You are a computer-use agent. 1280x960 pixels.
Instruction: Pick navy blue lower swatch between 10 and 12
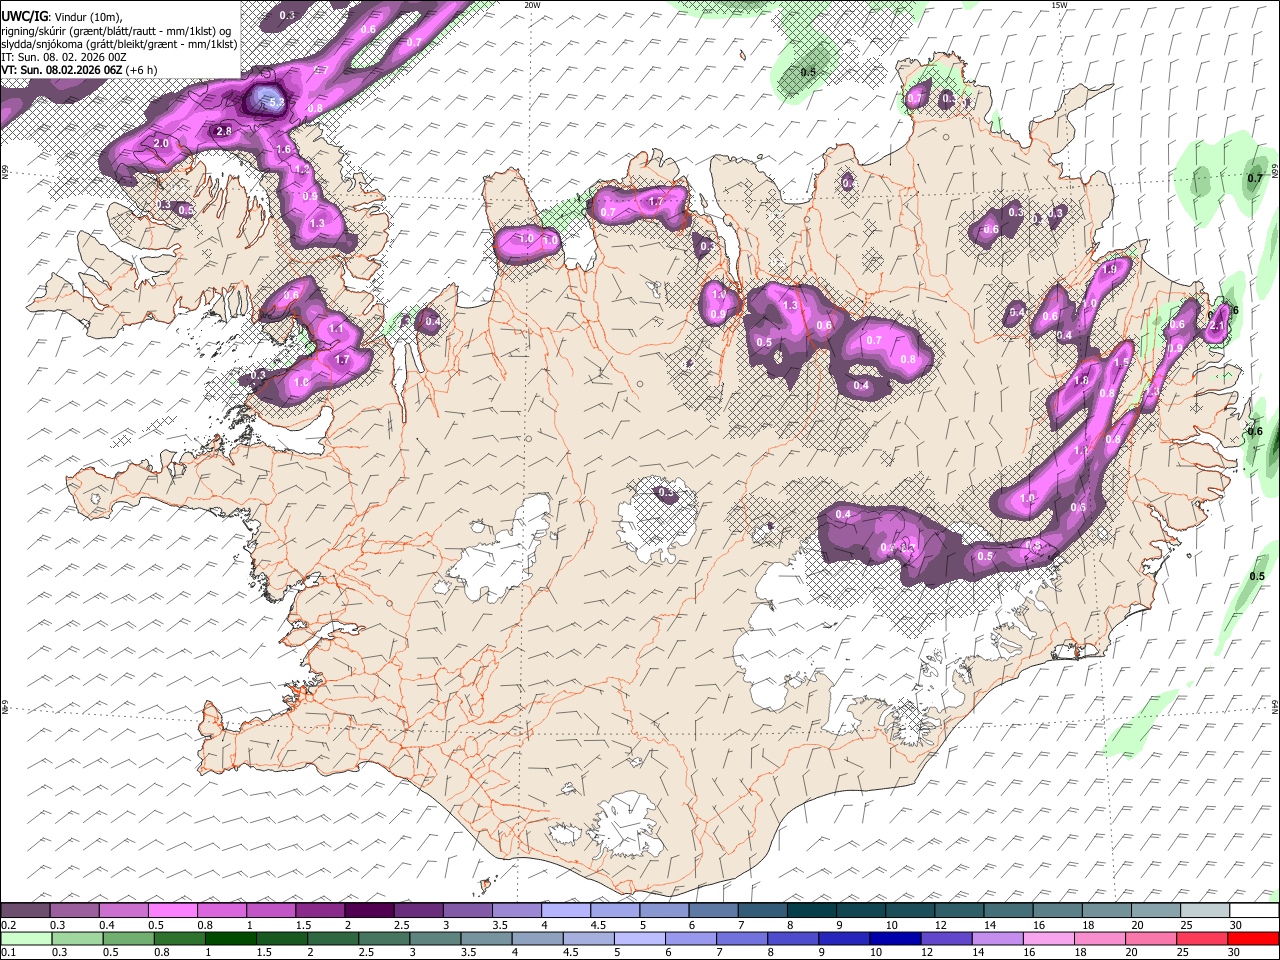895,938
